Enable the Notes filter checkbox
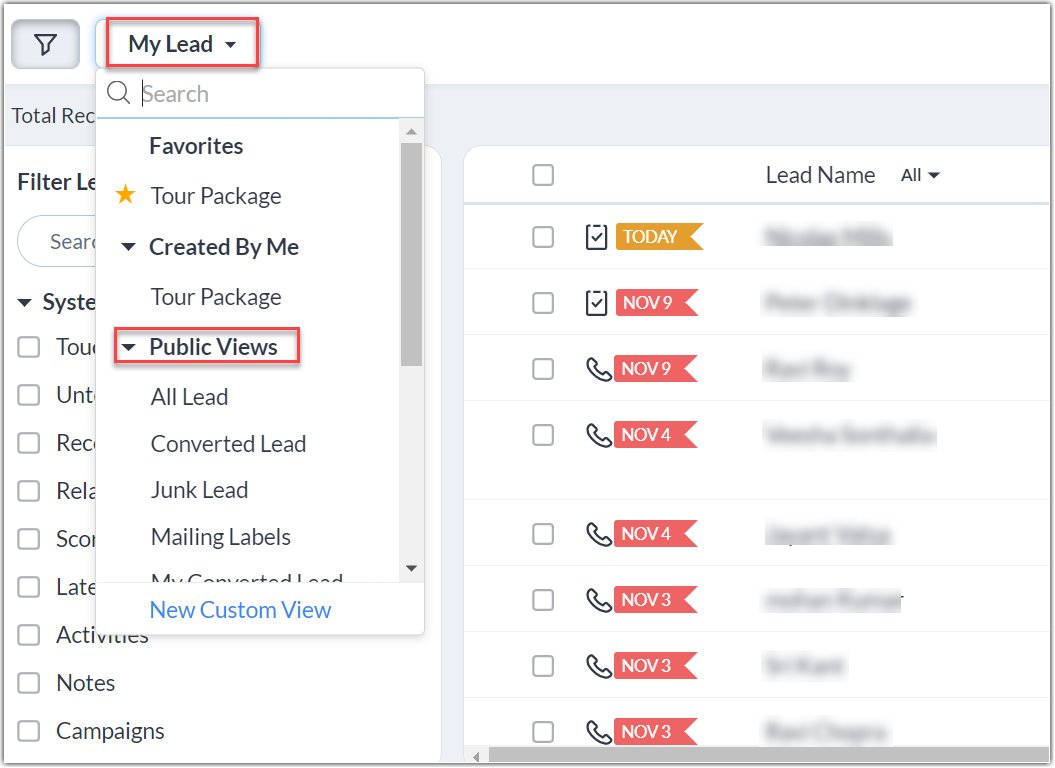1055x768 pixels. pyautogui.click(x=29, y=683)
